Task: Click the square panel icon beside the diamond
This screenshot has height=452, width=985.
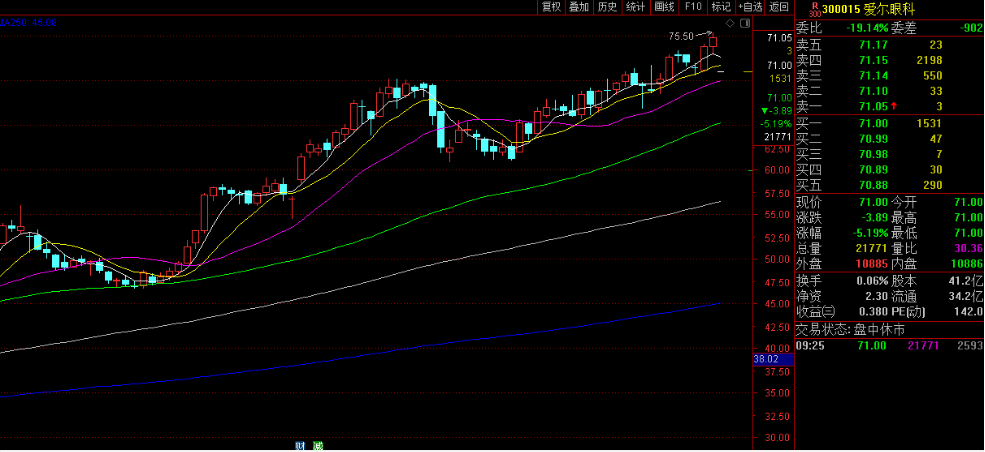Action: 743,22
